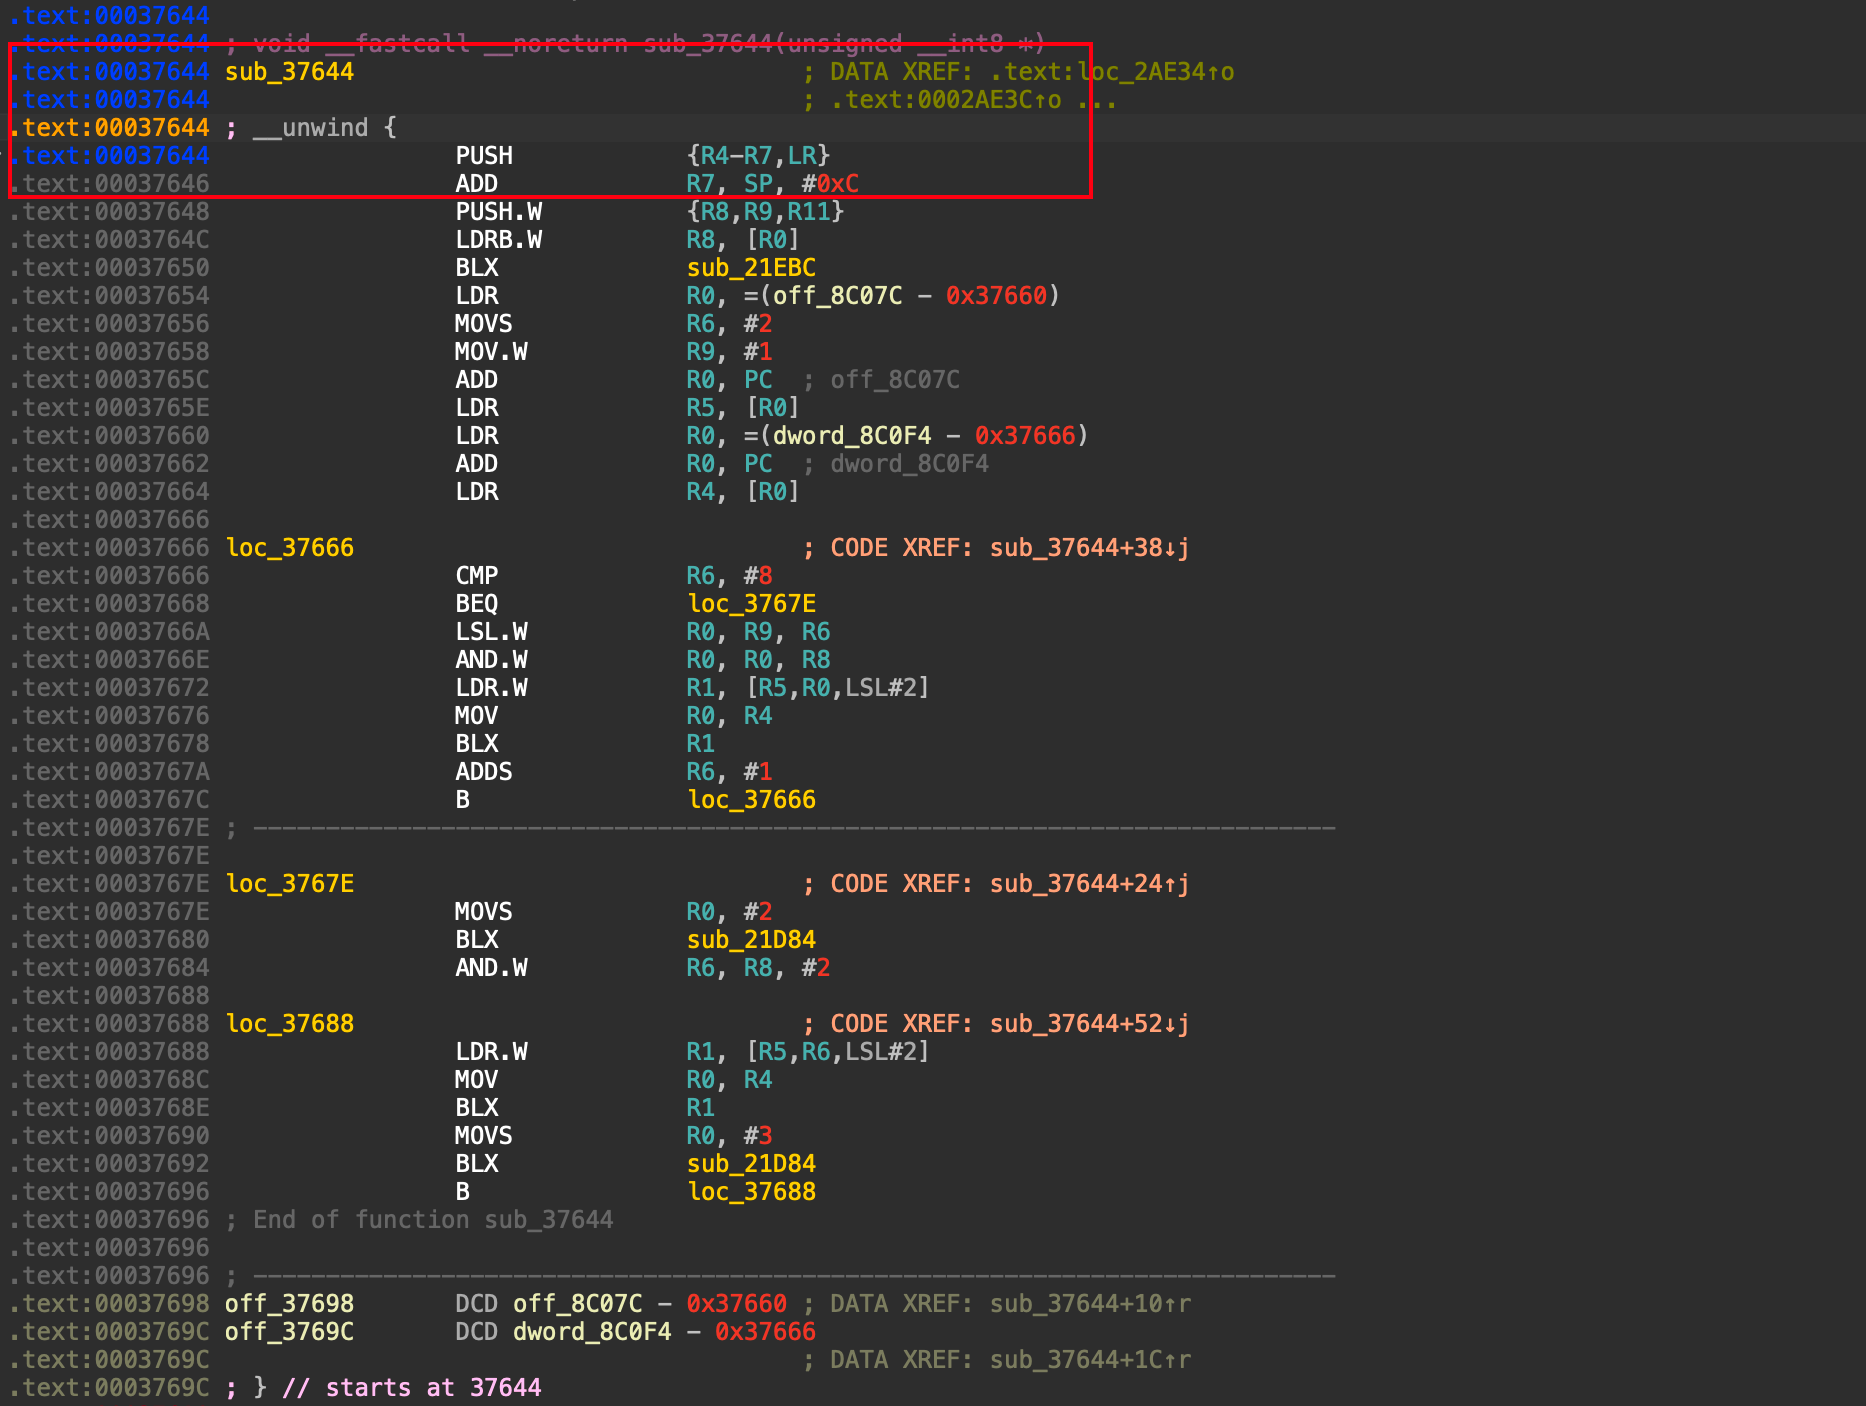The height and width of the screenshot is (1406, 1866).
Task: Click BEQ target loc_3767E
Action: tap(751, 604)
